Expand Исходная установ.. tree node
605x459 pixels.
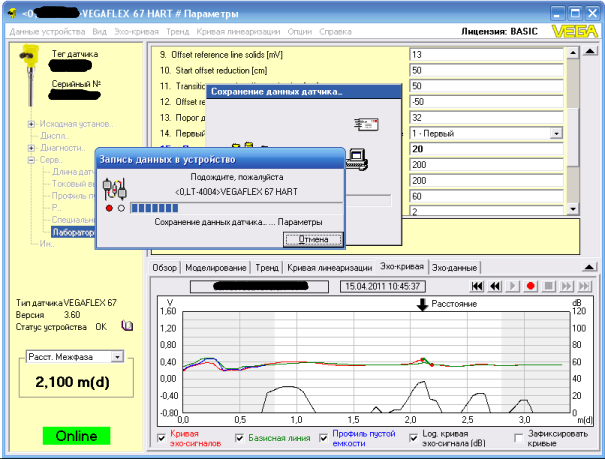pyautogui.click(x=31, y=124)
